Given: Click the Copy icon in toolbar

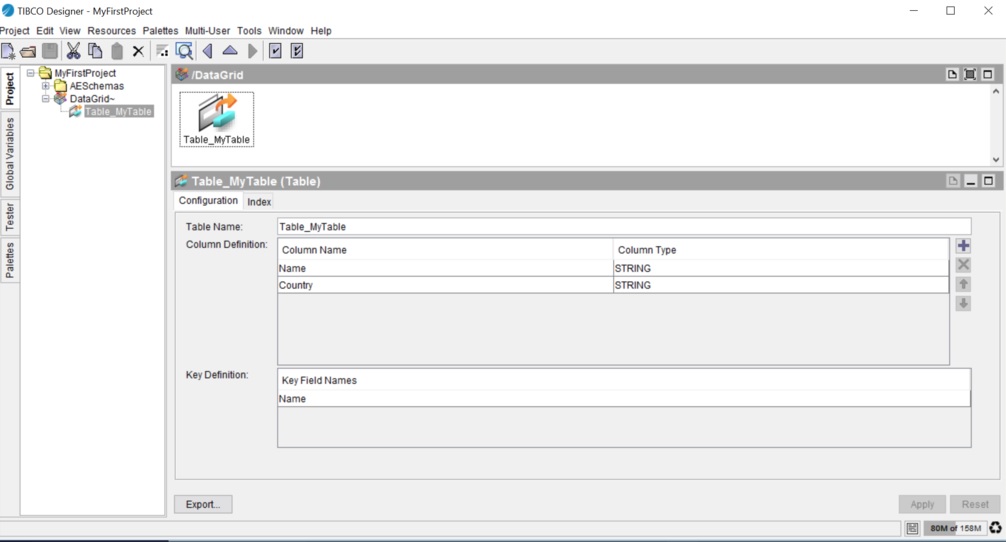Looking at the screenshot, I should pos(95,51).
